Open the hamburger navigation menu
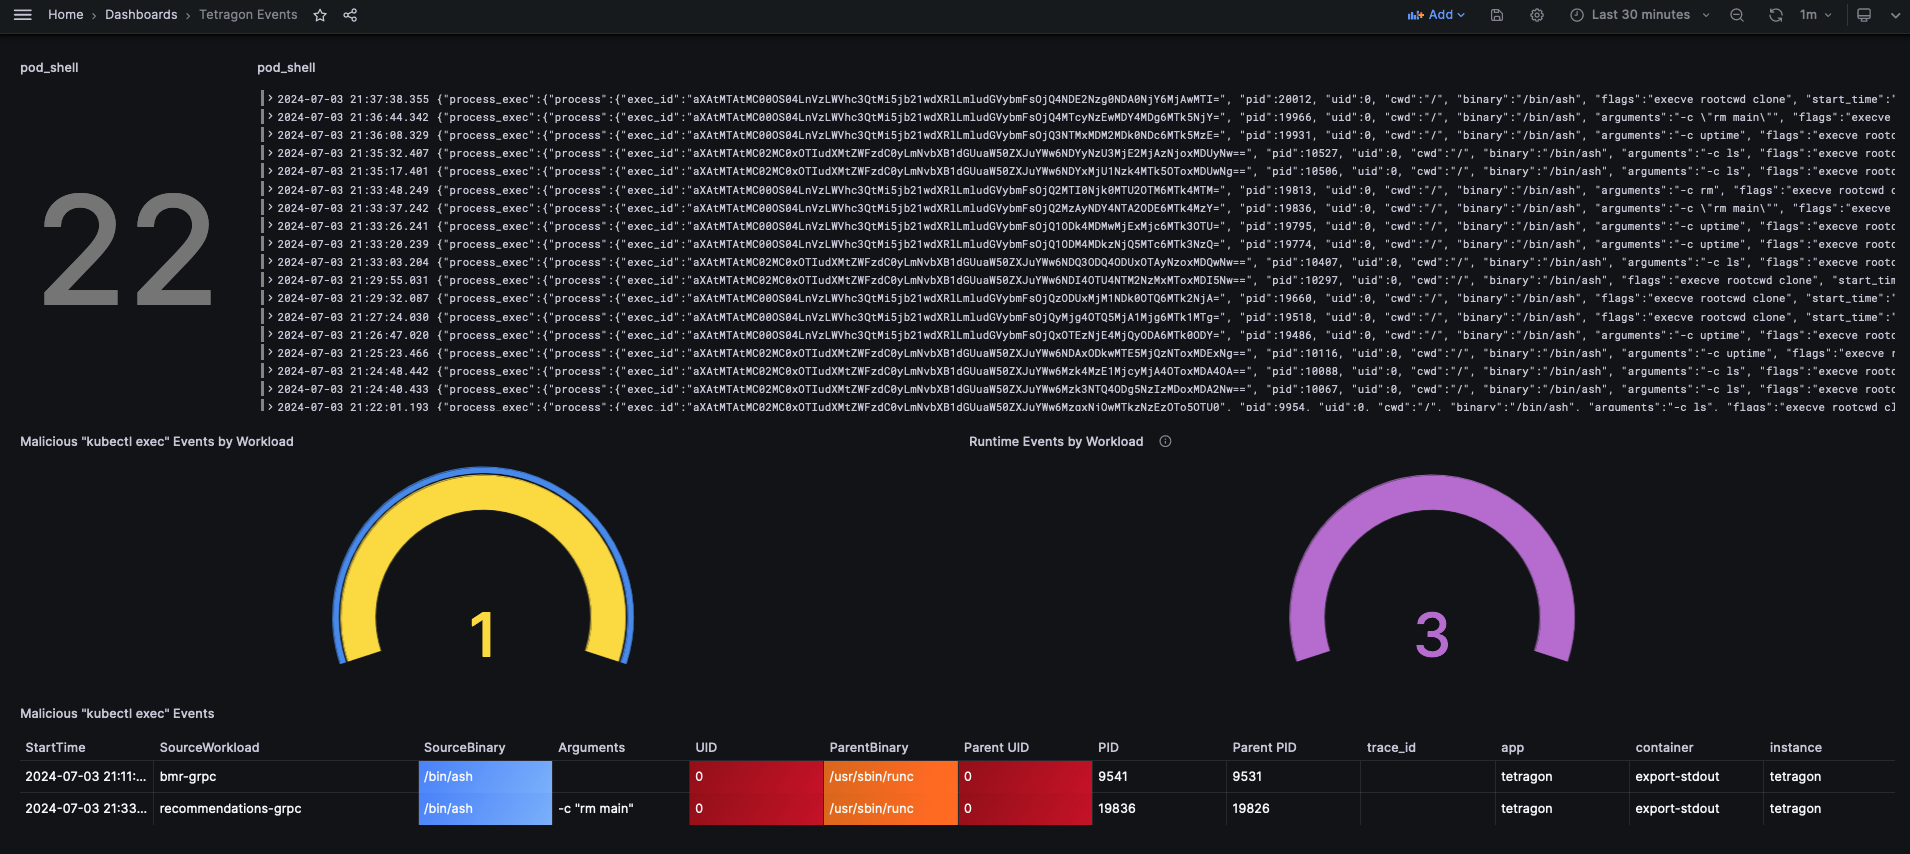Viewport: 1910px width, 854px height. (23, 15)
